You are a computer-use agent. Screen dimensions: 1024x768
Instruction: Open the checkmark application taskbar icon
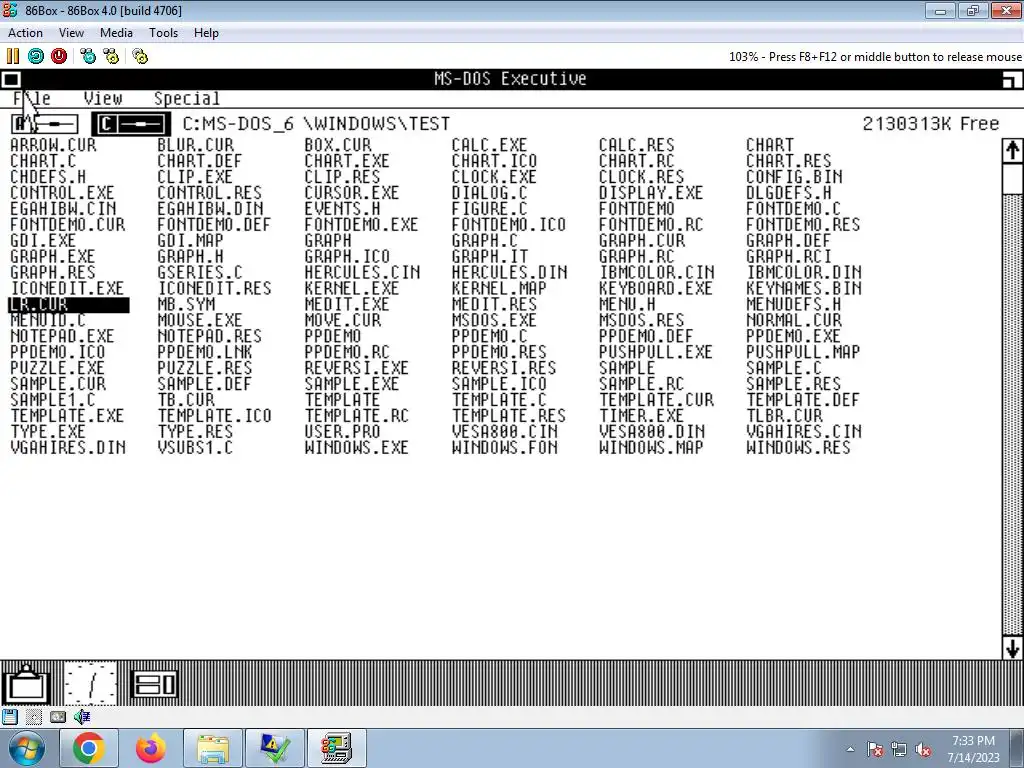tap(275, 748)
